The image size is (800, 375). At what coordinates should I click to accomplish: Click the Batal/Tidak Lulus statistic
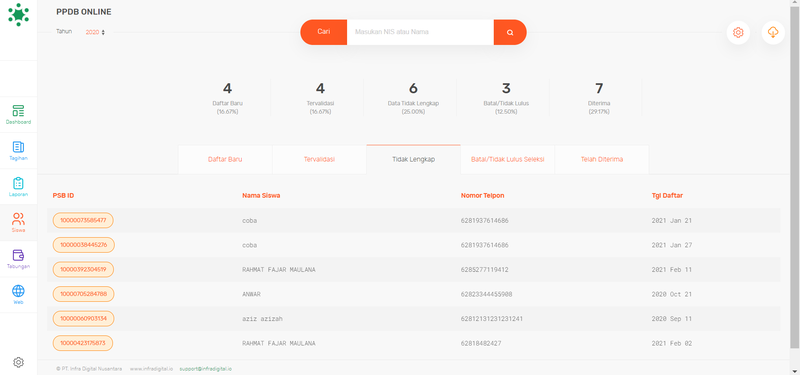[506, 97]
